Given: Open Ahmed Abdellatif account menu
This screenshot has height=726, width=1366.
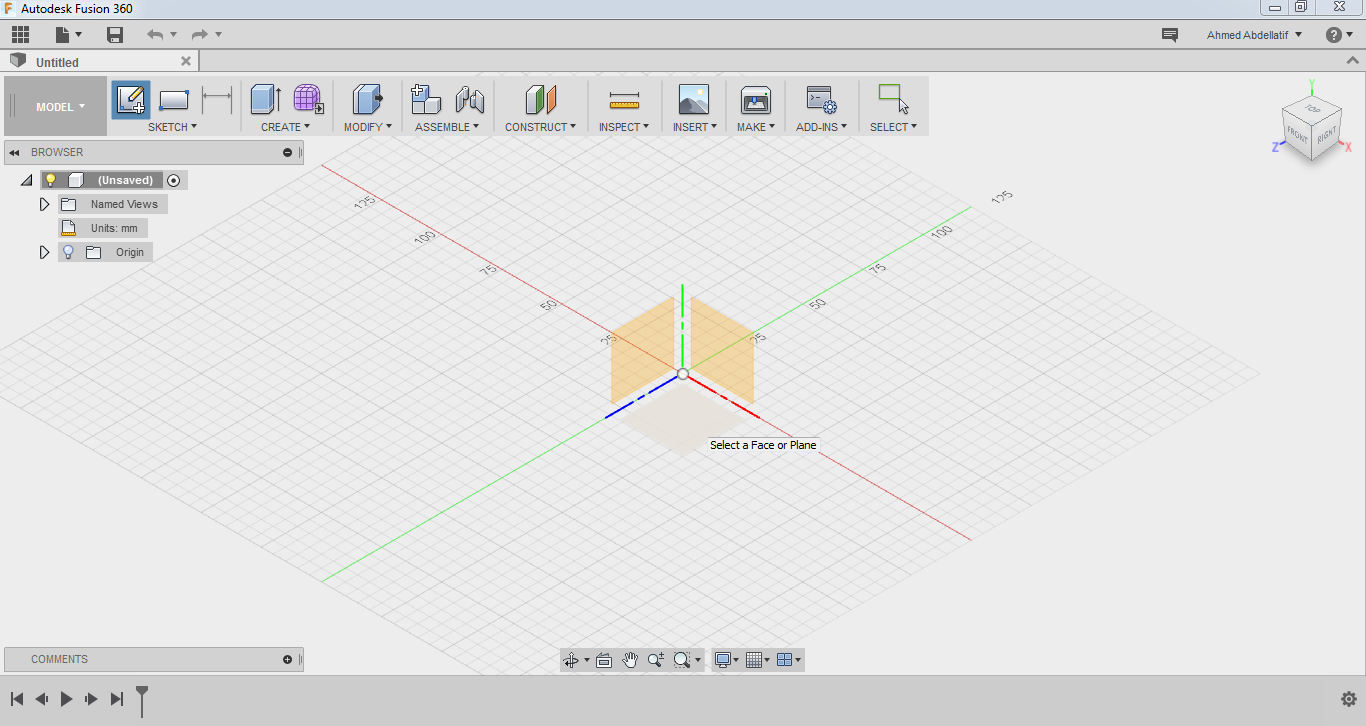Looking at the screenshot, I should (1254, 35).
